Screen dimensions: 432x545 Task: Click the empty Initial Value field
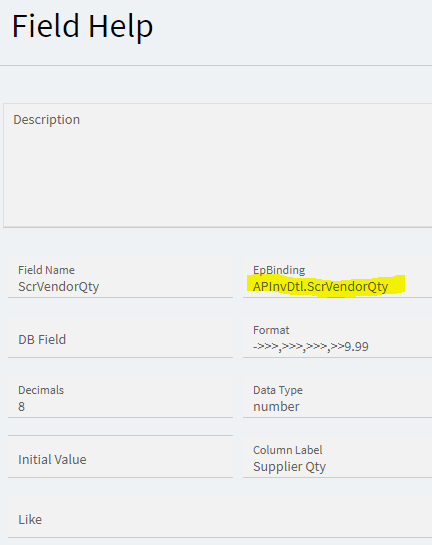click(x=120, y=458)
